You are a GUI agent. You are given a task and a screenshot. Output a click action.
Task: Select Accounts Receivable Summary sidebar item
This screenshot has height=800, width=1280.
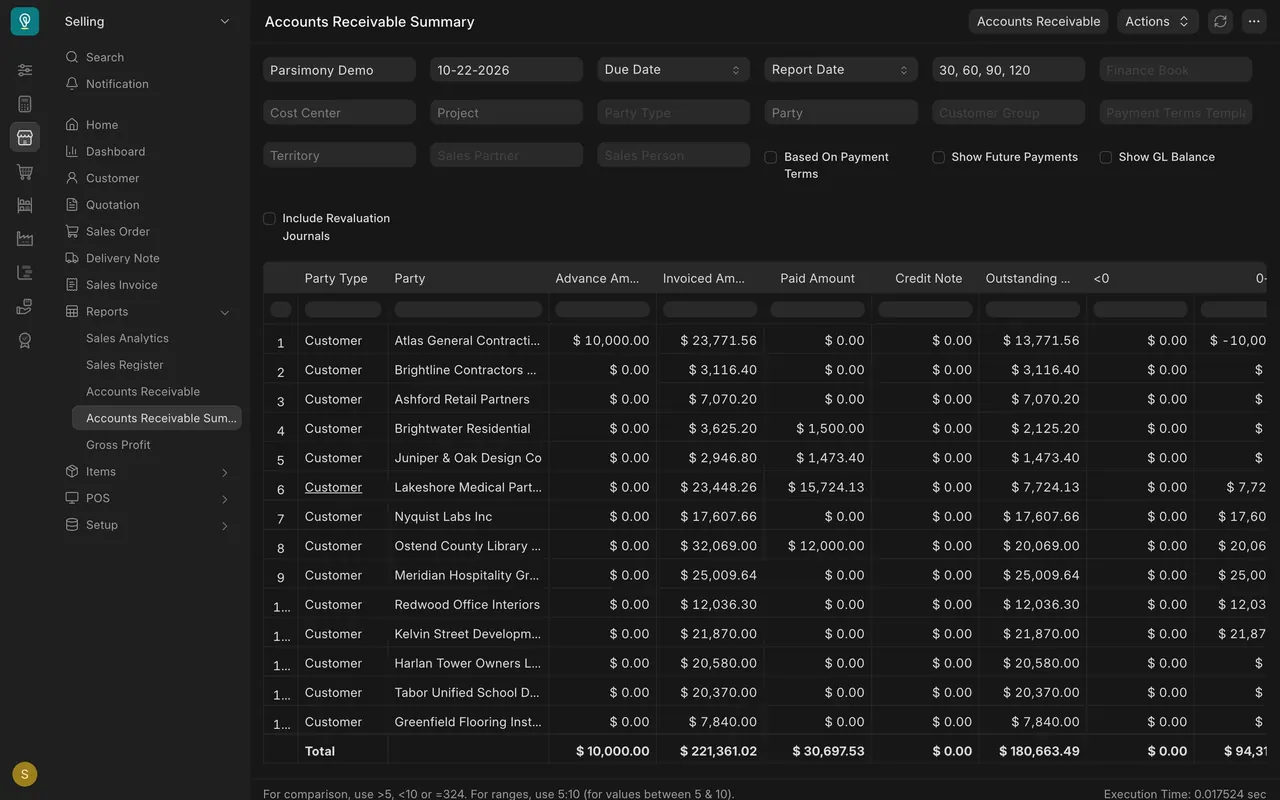coord(157,418)
